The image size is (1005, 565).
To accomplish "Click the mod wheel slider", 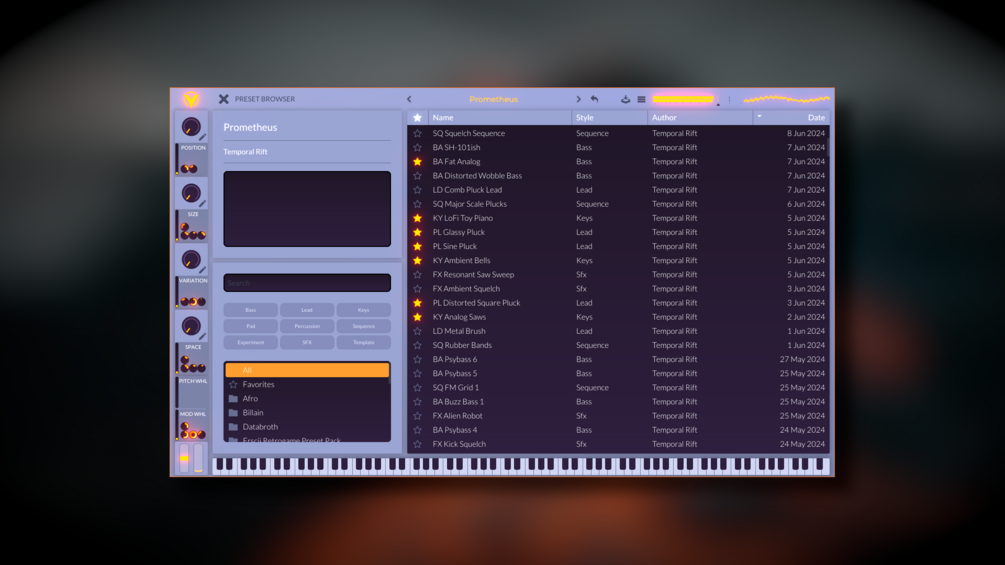I will click(198, 457).
